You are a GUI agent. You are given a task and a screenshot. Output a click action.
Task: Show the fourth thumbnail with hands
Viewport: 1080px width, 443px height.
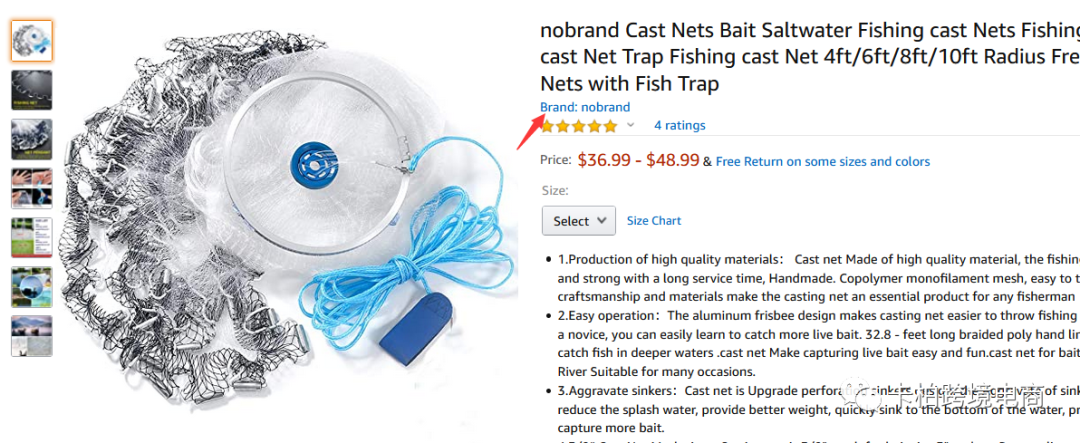click(x=32, y=189)
